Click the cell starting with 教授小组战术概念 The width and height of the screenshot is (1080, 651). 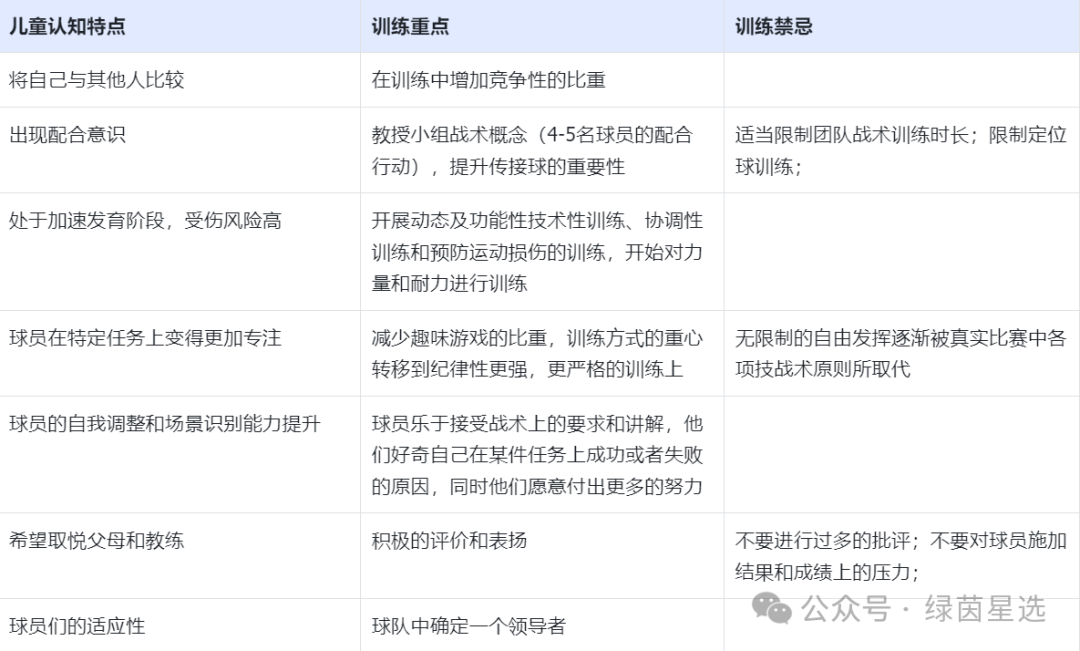pos(542,150)
